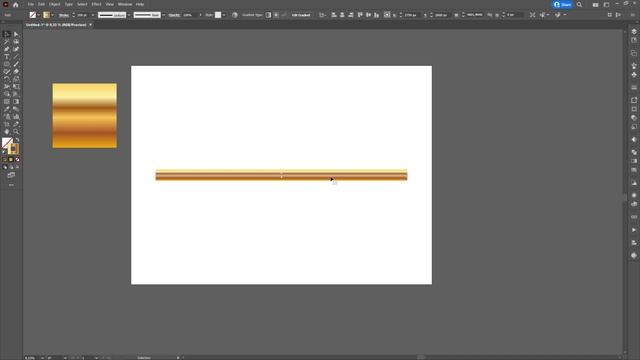
Task: Select the Line Segment tool
Action: click(x=16, y=56)
